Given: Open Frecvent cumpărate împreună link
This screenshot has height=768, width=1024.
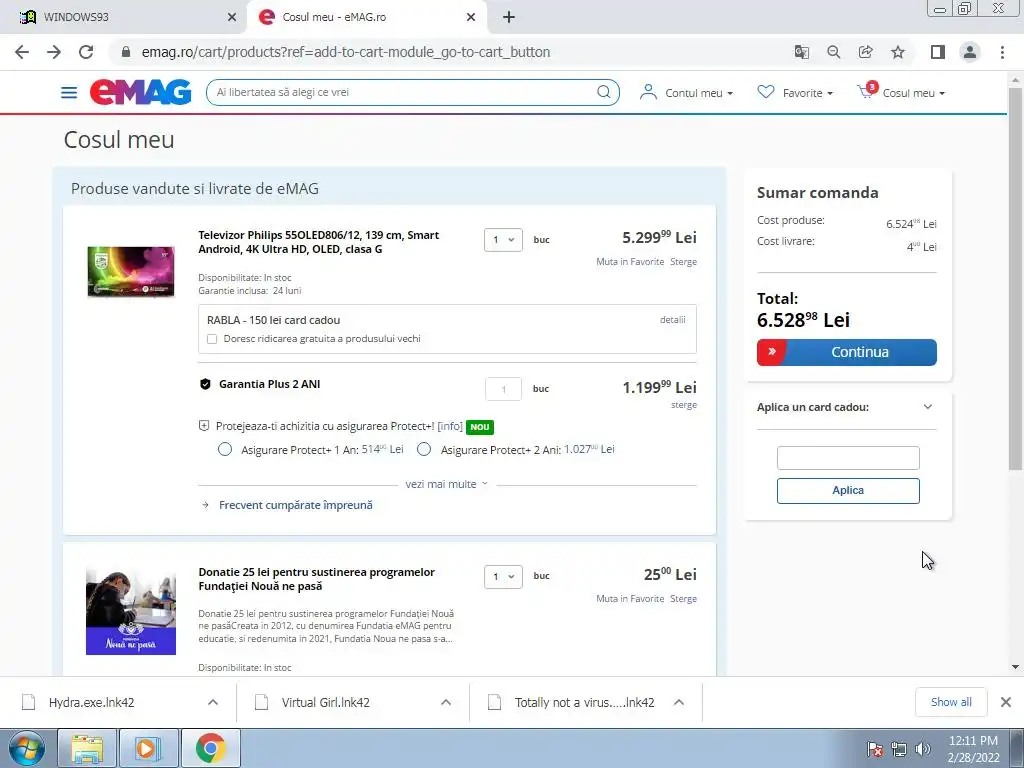Looking at the screenshot, I should 295,505.
